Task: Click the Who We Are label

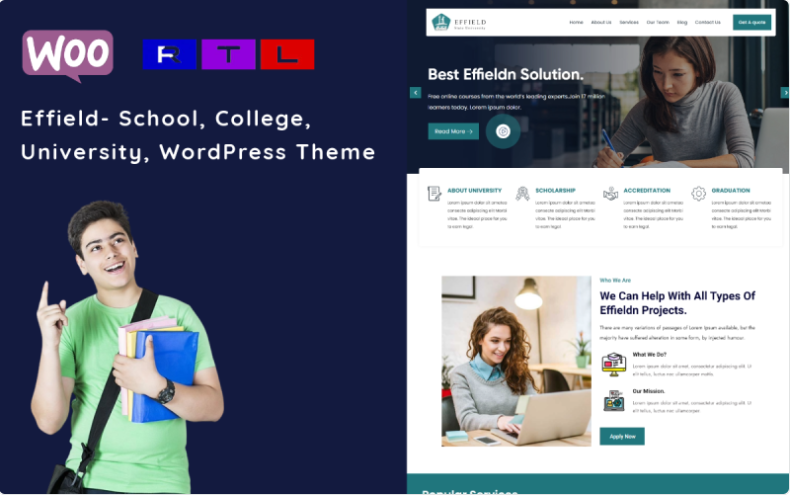Action: pos(615,280)
